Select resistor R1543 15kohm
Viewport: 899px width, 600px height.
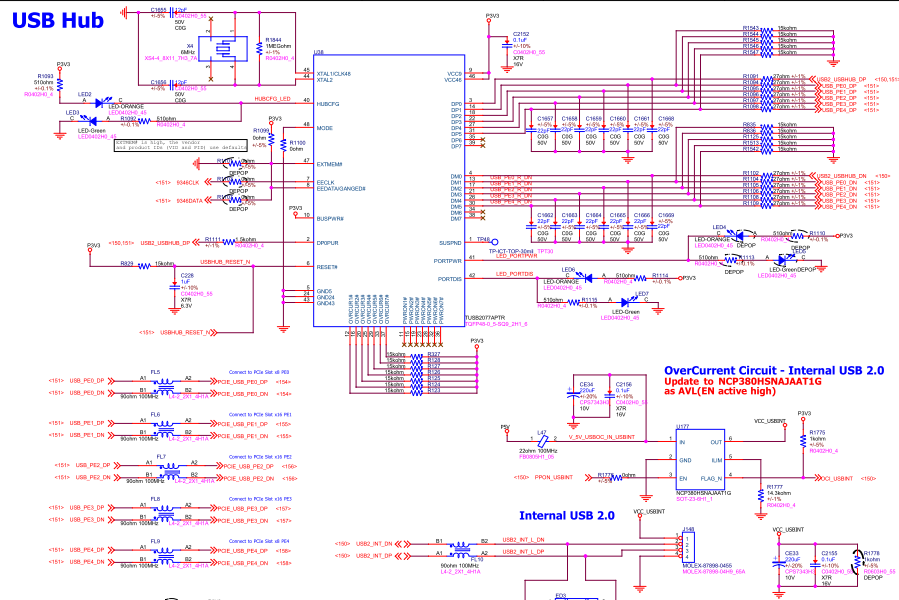point(767,28)
